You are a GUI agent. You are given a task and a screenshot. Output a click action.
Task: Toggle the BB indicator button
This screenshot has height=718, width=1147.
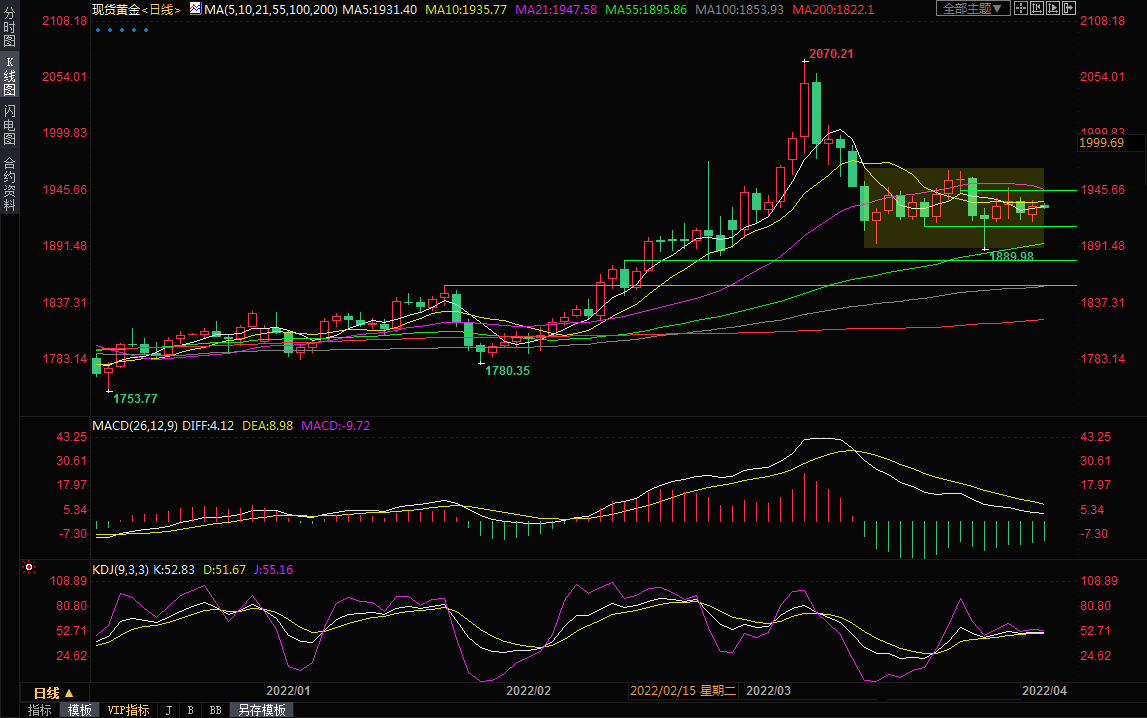click(214, 710)
